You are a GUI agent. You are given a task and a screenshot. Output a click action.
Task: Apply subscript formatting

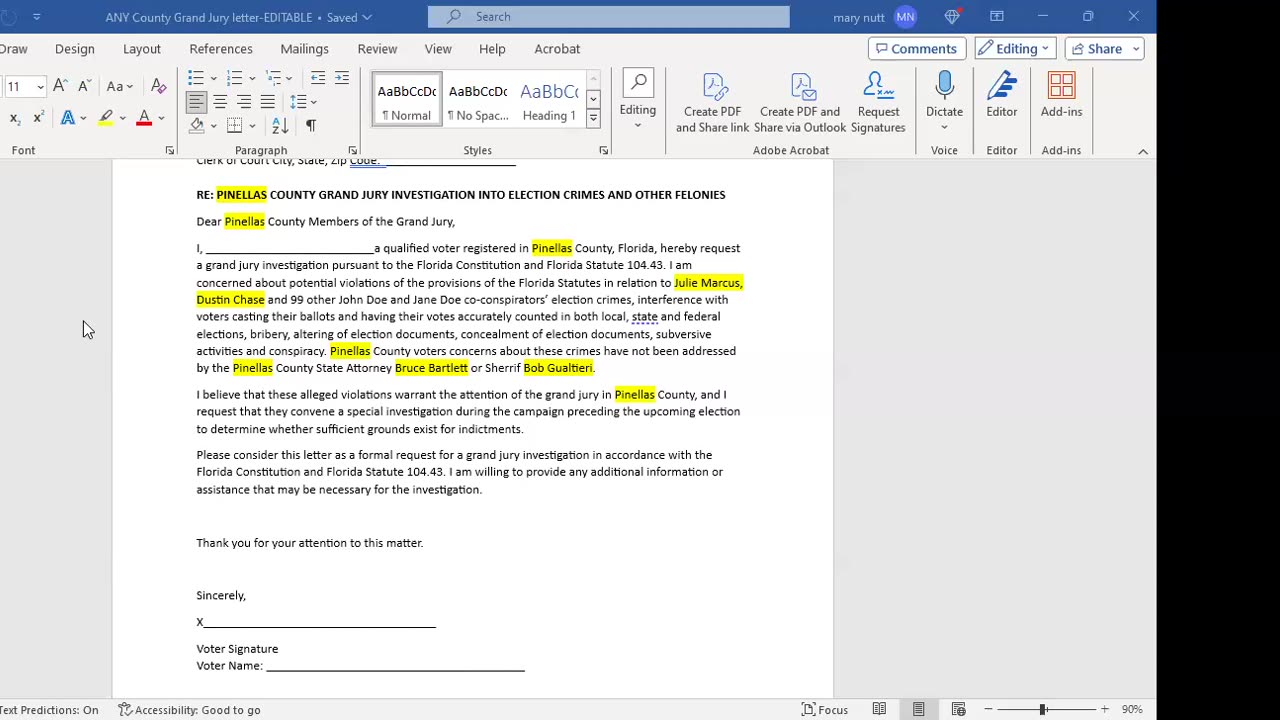(x=14, y=118)
